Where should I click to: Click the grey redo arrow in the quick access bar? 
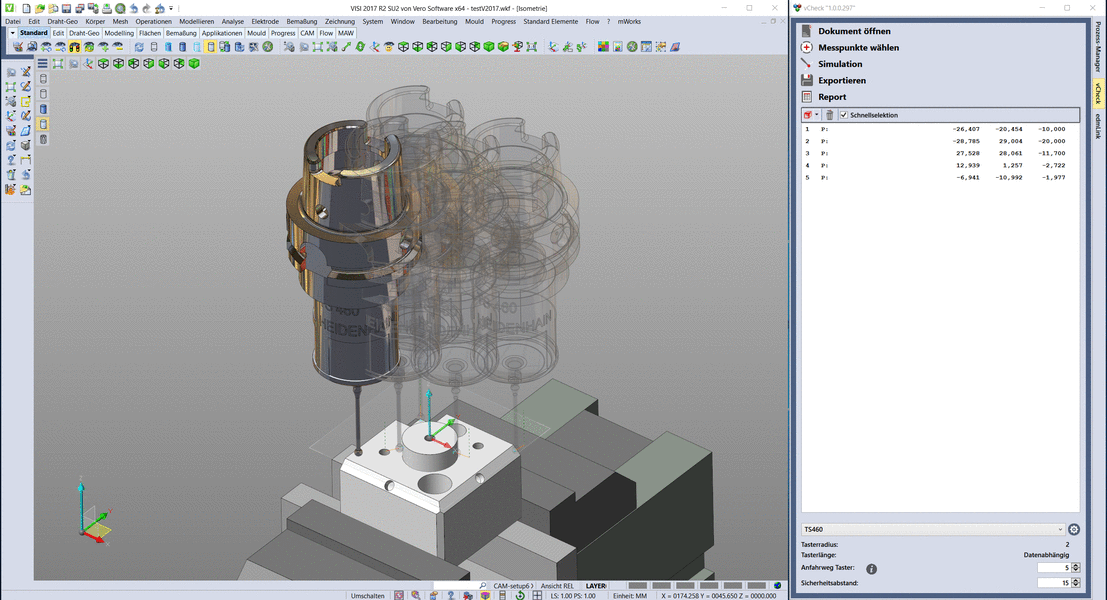(147, 8)
